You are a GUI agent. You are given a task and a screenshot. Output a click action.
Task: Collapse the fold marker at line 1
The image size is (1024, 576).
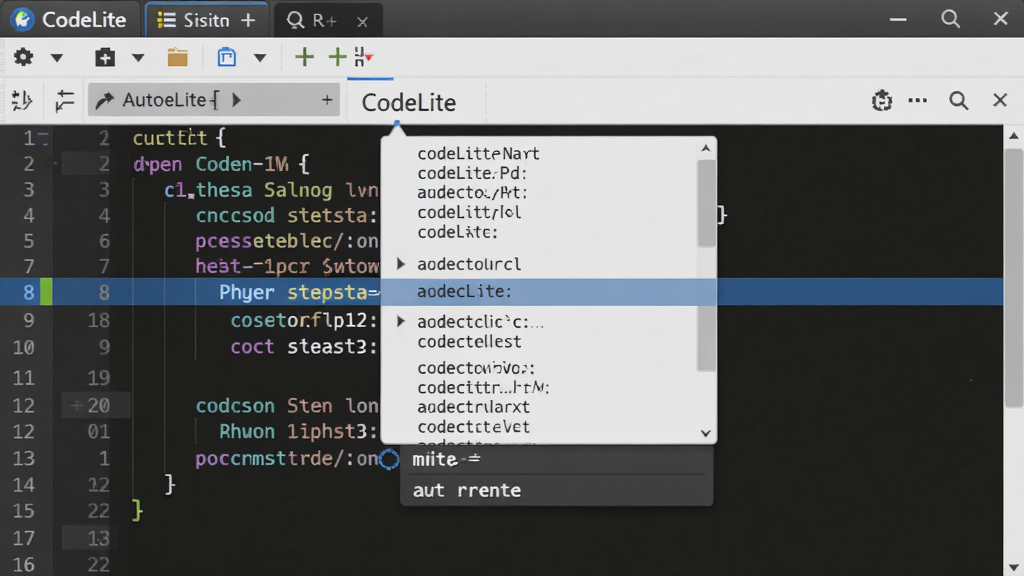(x=43, y=138)
